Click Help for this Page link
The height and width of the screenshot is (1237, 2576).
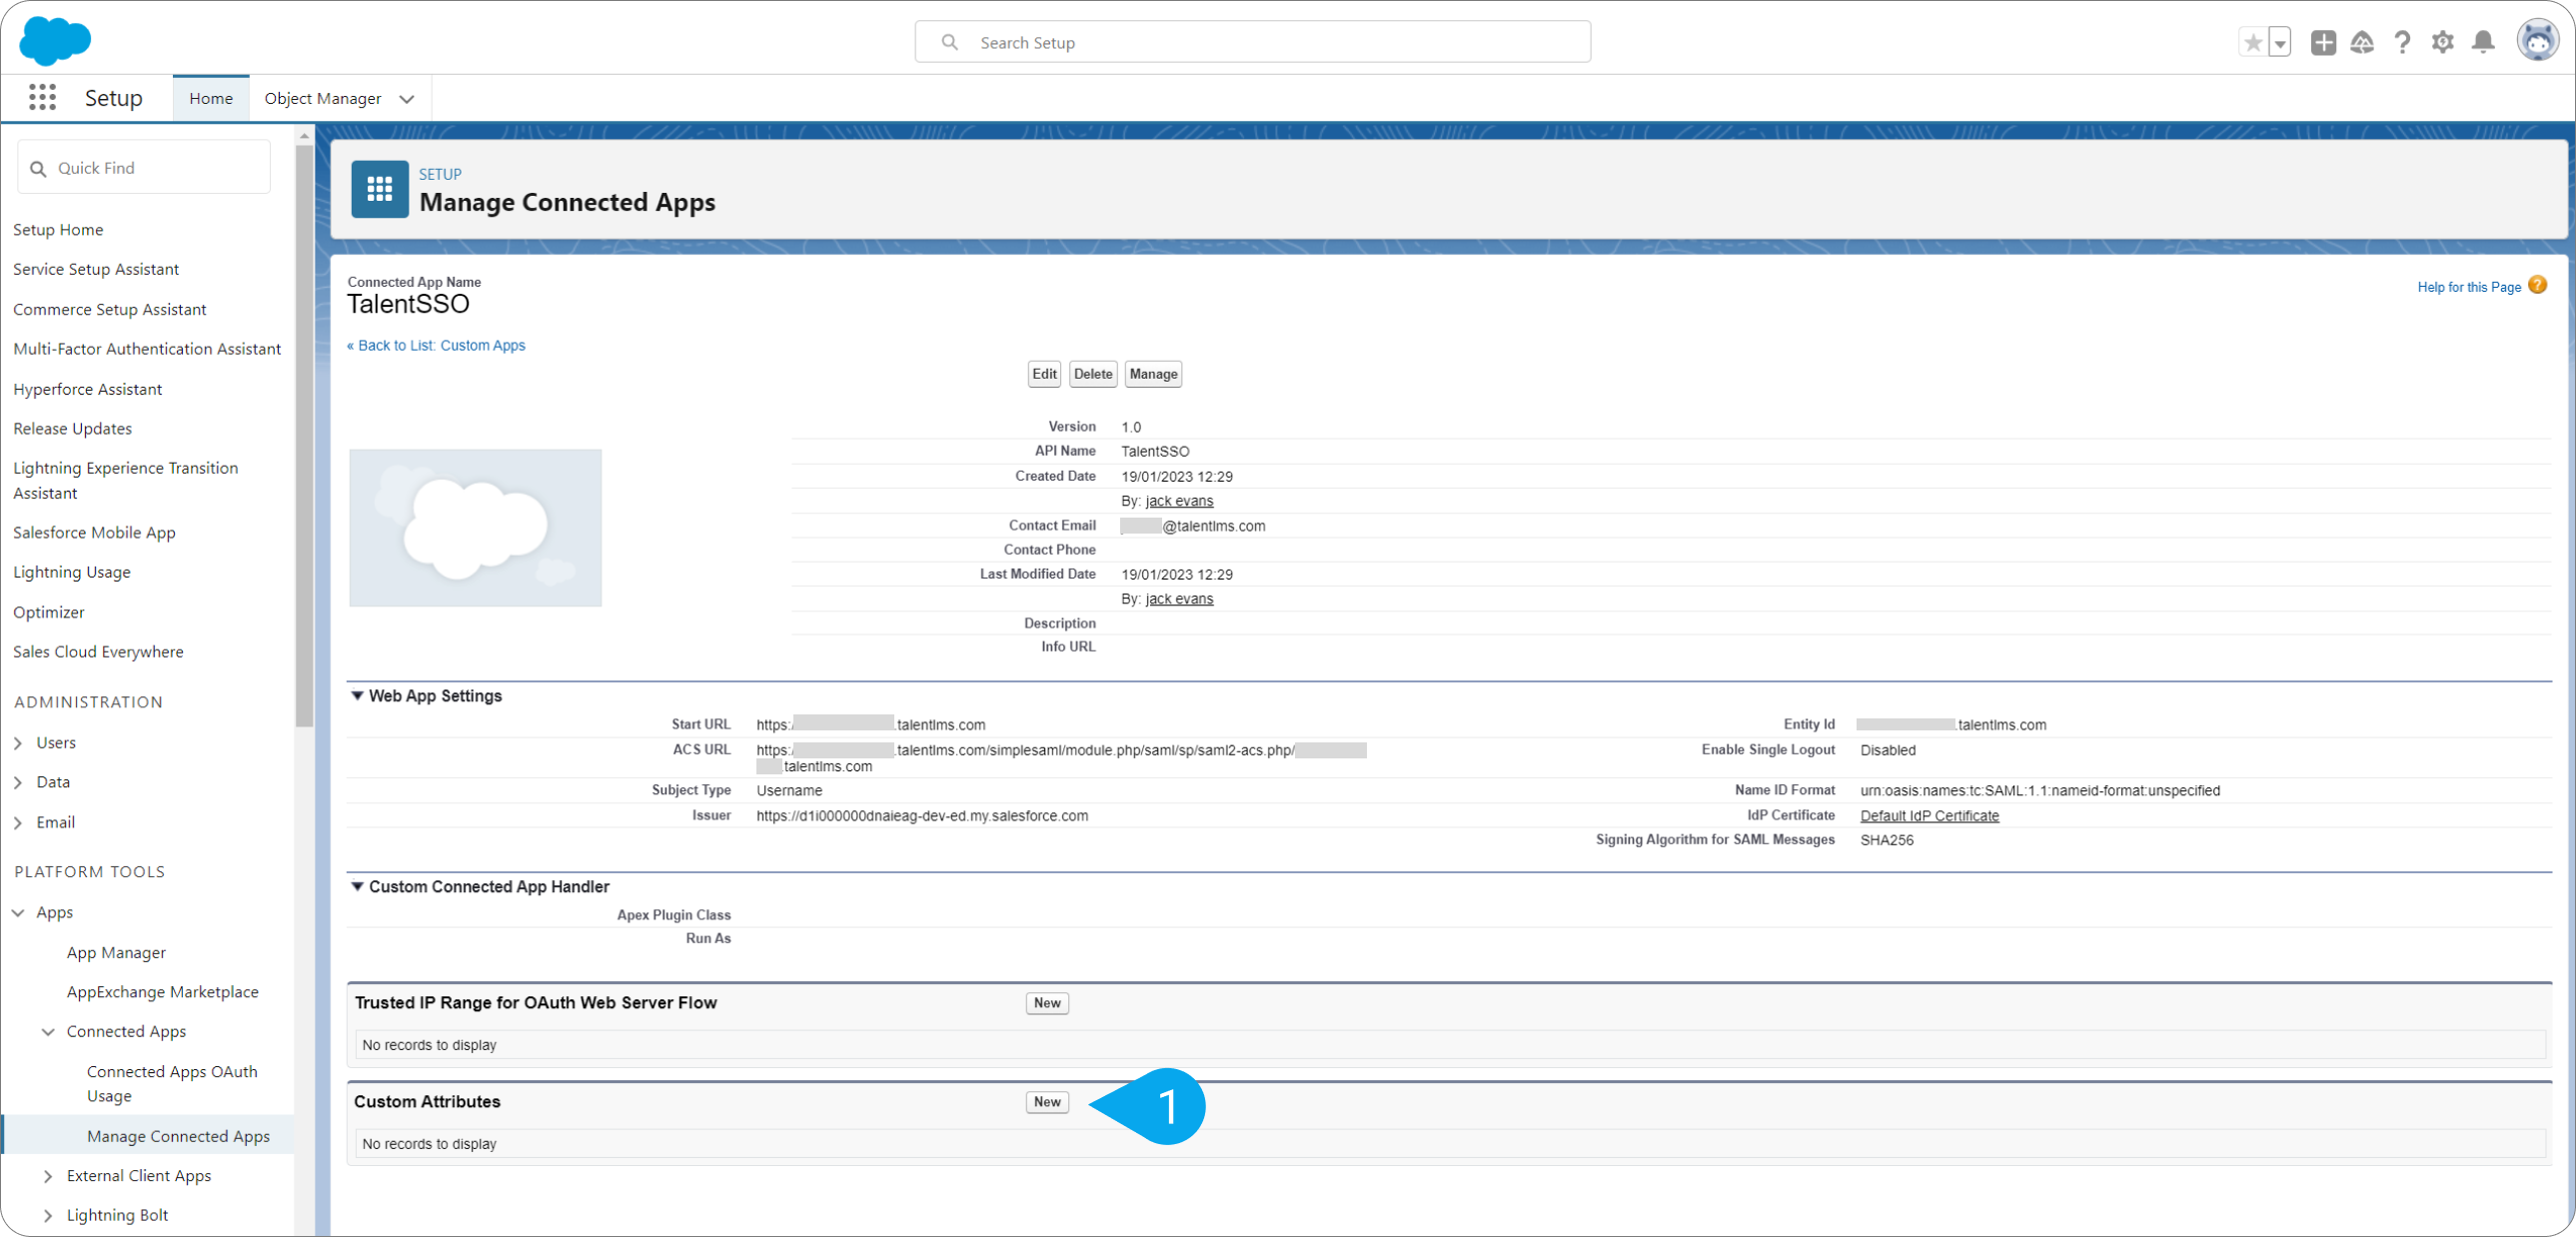click(x=2469, y=287)
